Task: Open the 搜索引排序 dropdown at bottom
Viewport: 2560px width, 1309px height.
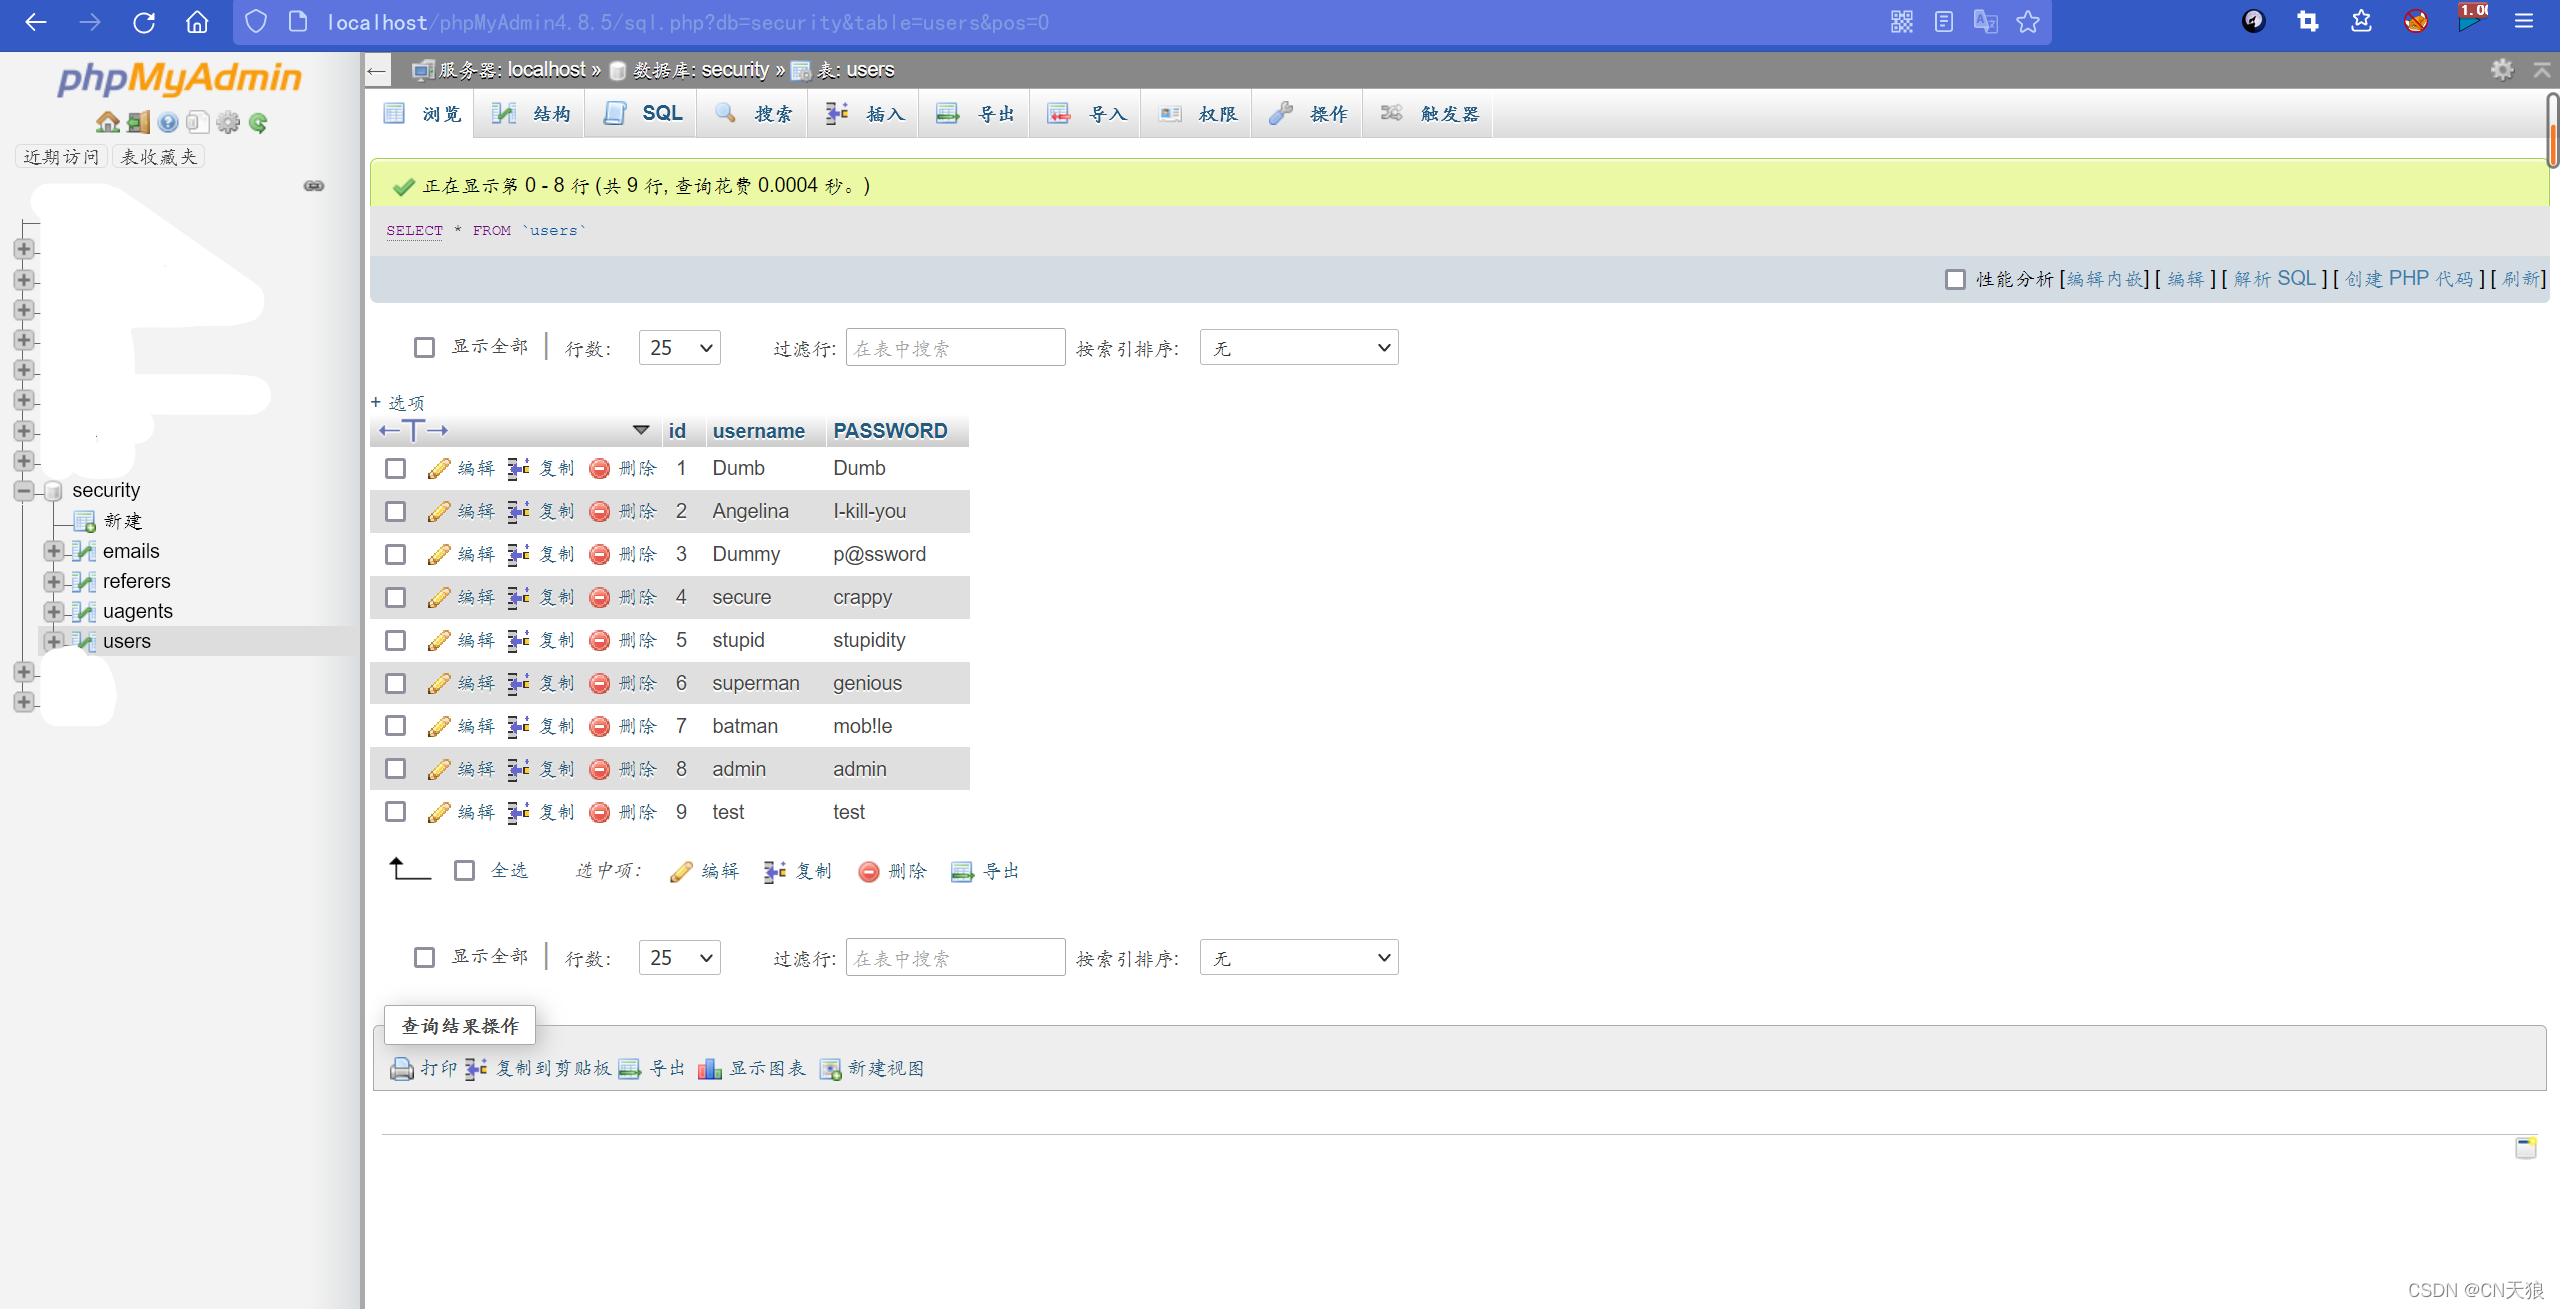Action: (x=1298, y=958)
